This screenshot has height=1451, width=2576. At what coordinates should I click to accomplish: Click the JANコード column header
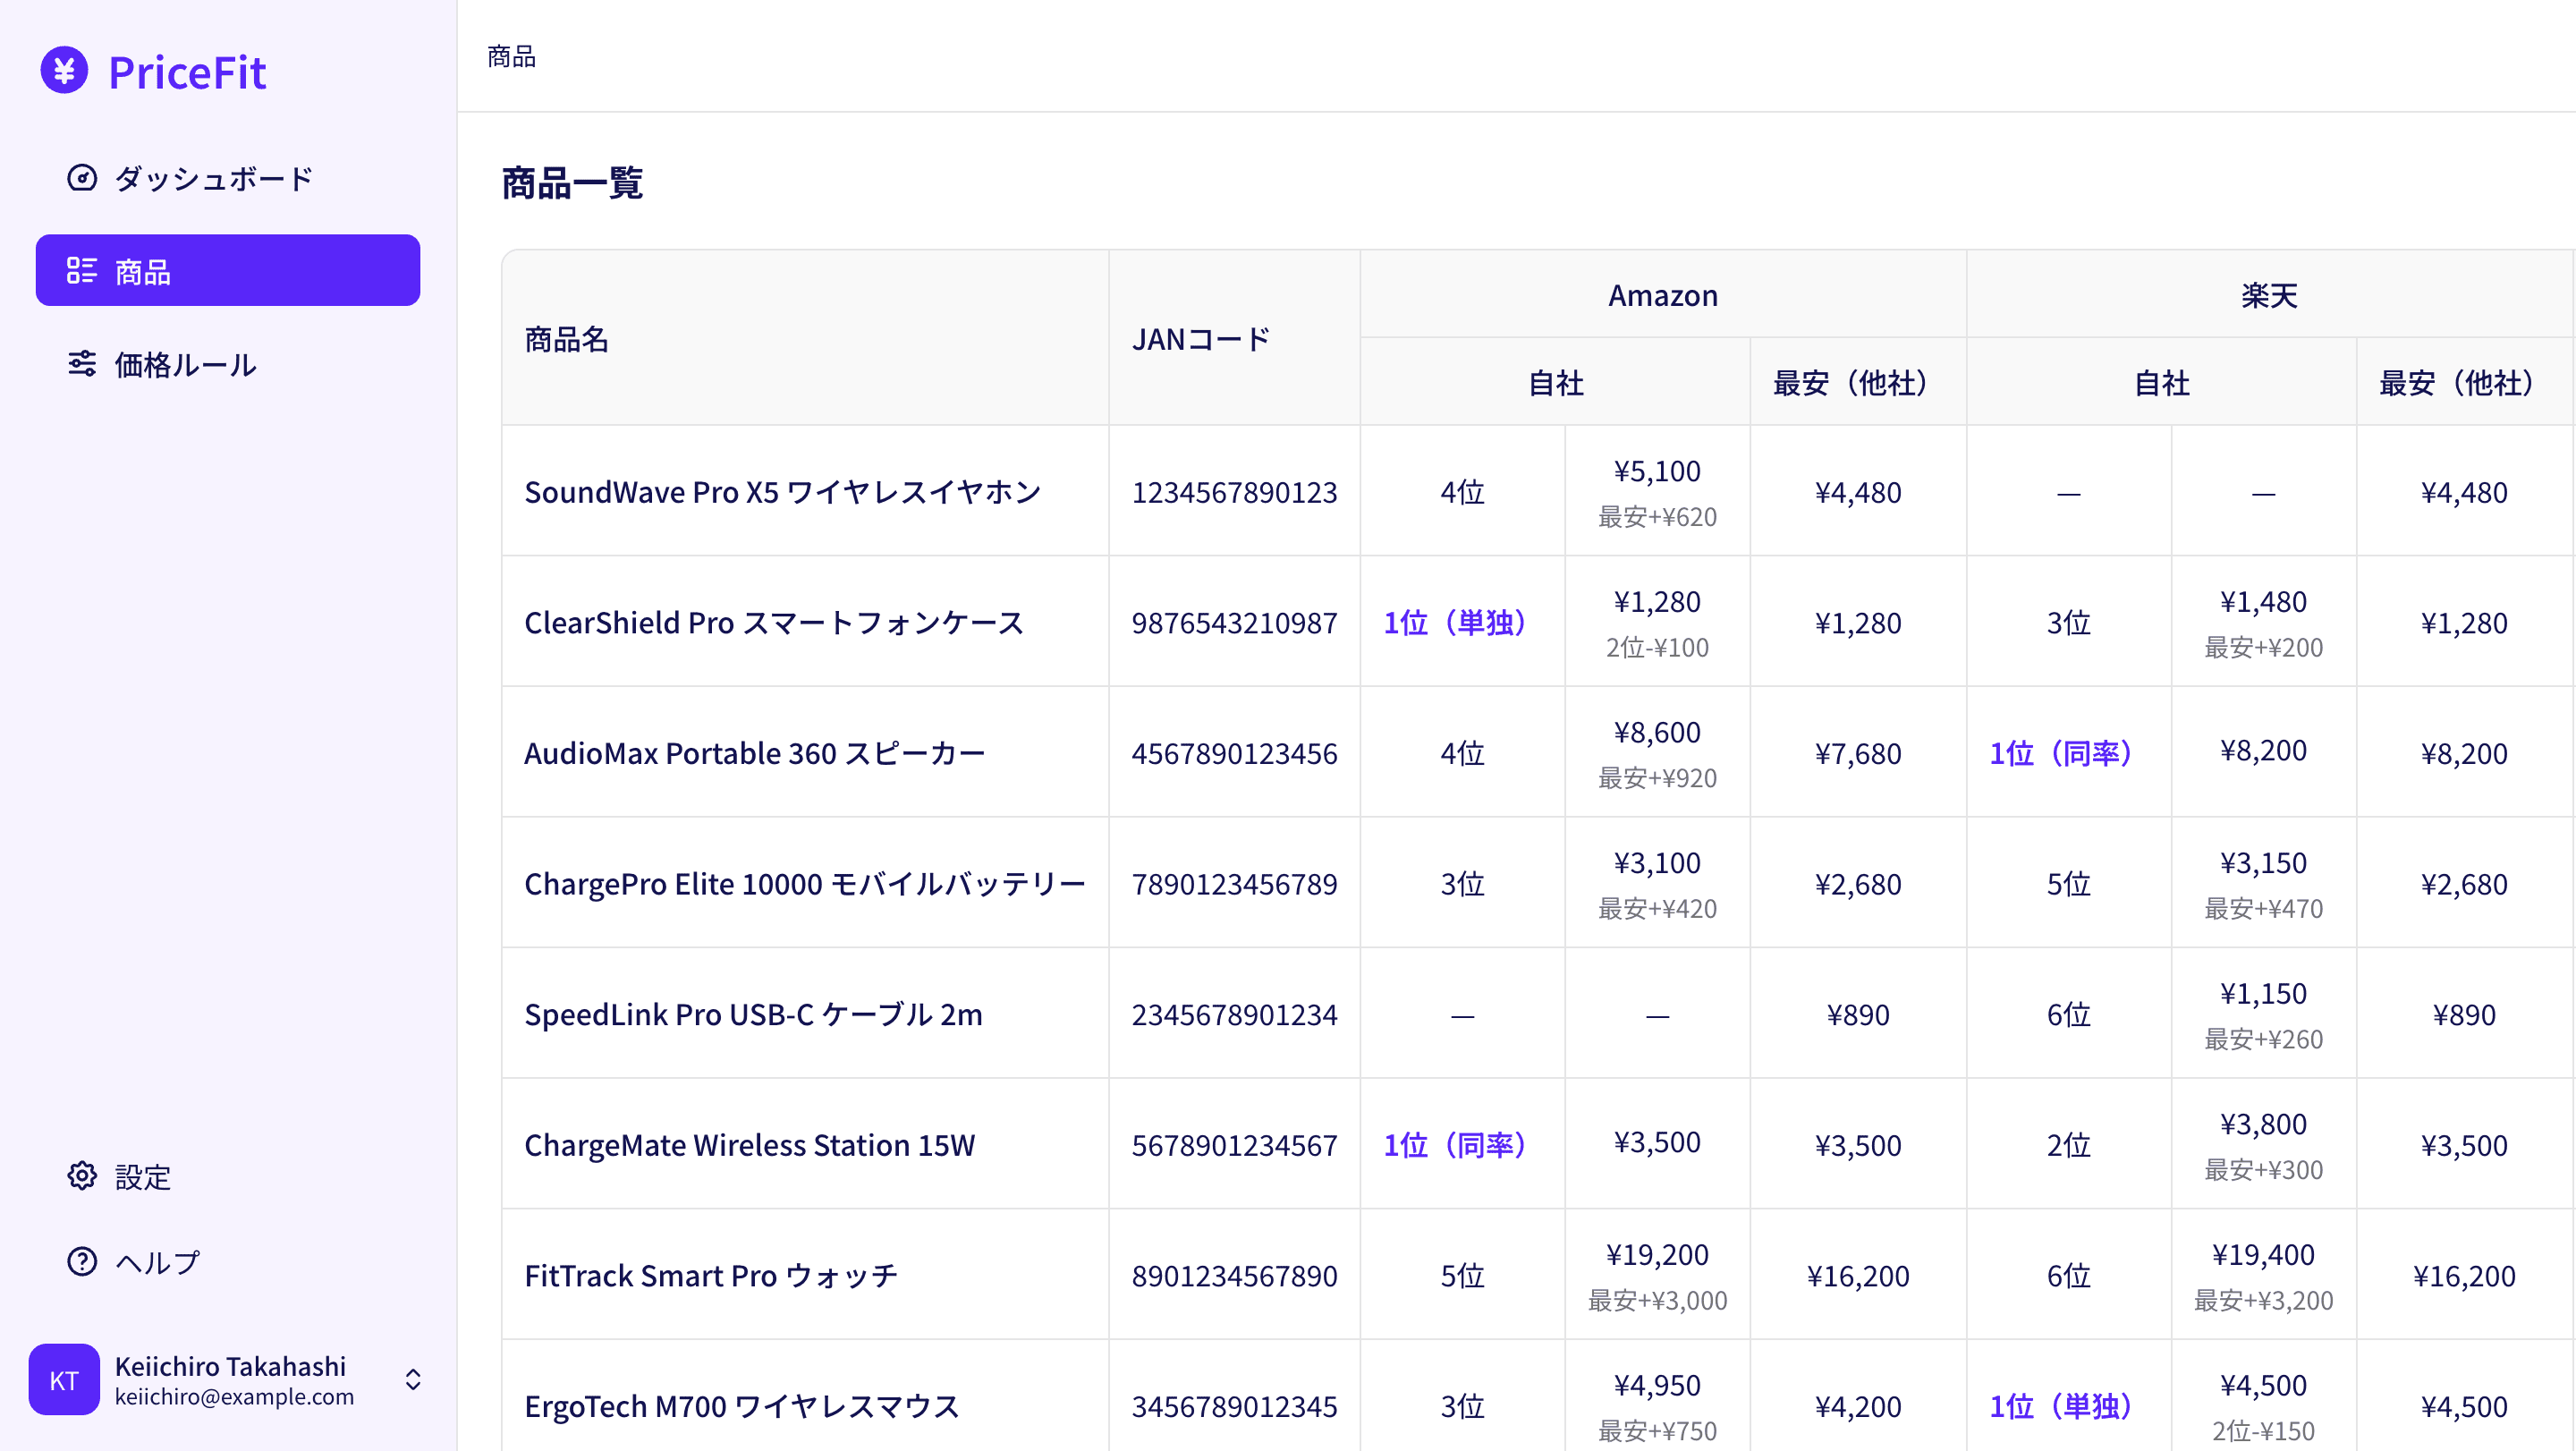pyautogui.click(x=1200, y=340)
